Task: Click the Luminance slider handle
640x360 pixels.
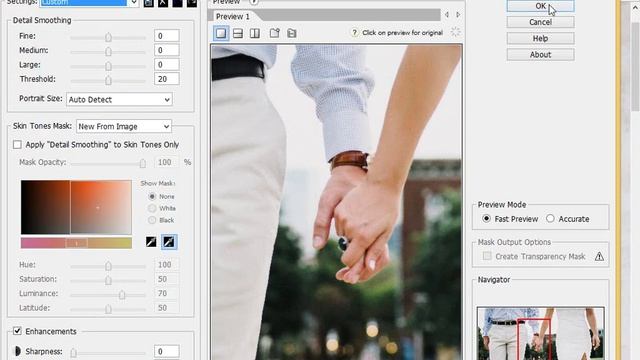Action: (x=122, y=295)
